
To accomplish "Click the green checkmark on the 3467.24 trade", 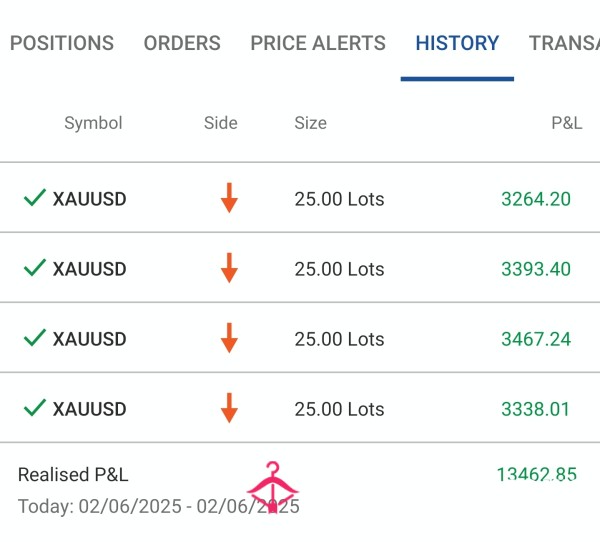I will click(x=35, y=338).
